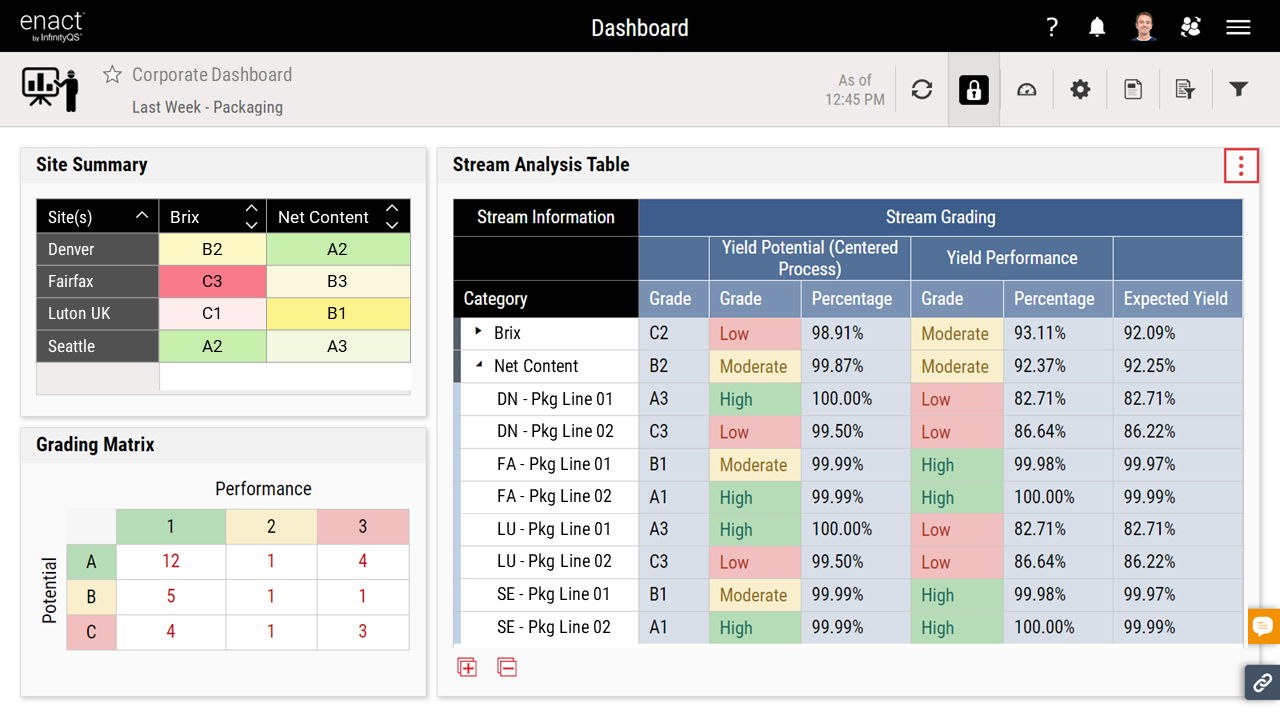Open Stream Analysis Table options menu

pyautogui.click(x=1241, y=166)
